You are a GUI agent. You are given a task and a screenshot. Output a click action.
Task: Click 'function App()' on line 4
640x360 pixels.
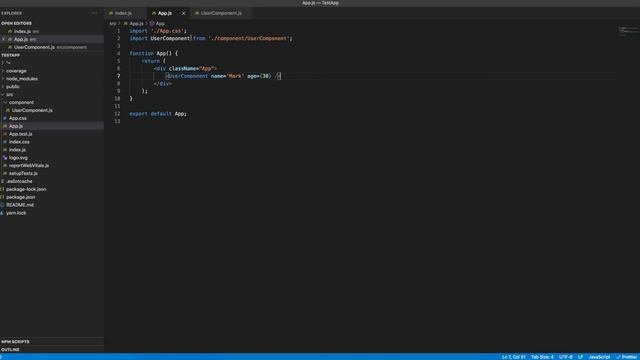click(x=153, y=53)
